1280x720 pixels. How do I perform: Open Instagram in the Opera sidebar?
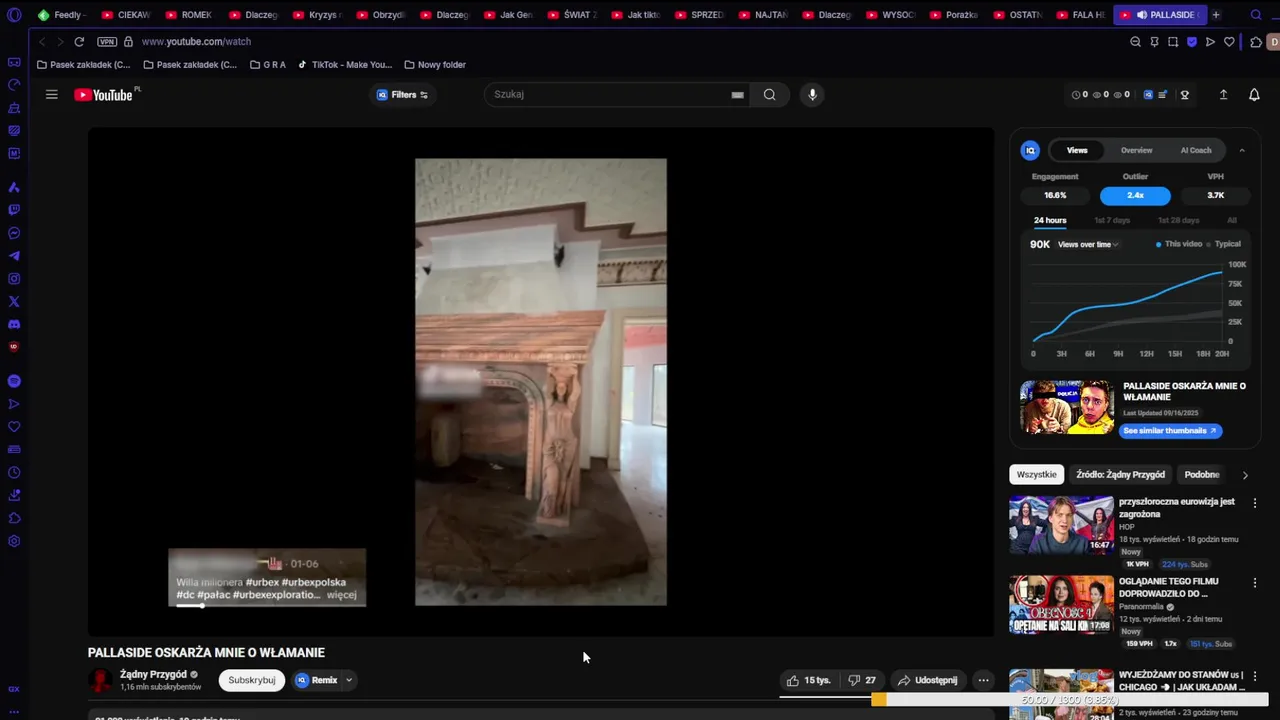[x=14, y=279]
